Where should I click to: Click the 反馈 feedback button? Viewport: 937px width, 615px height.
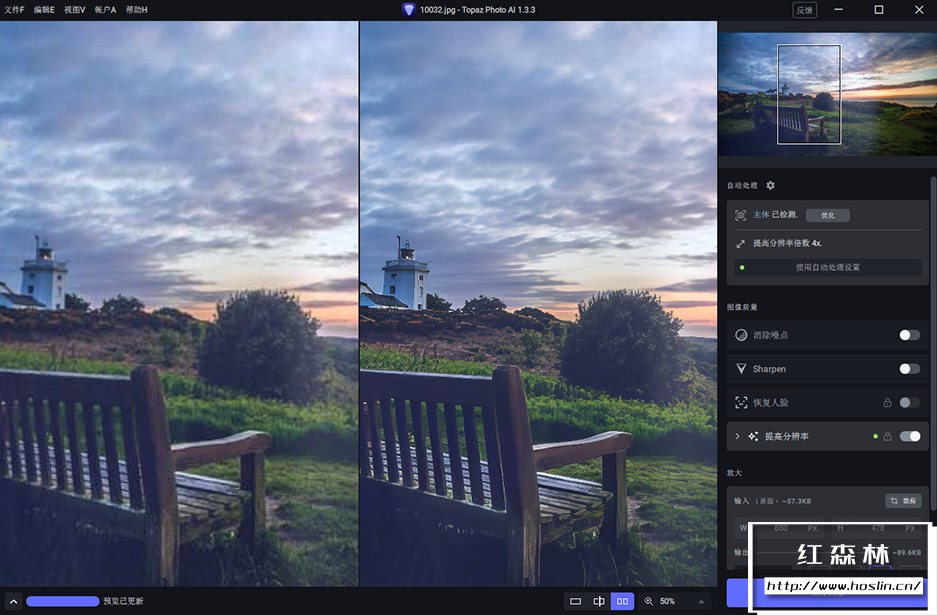tap(804, 10)
